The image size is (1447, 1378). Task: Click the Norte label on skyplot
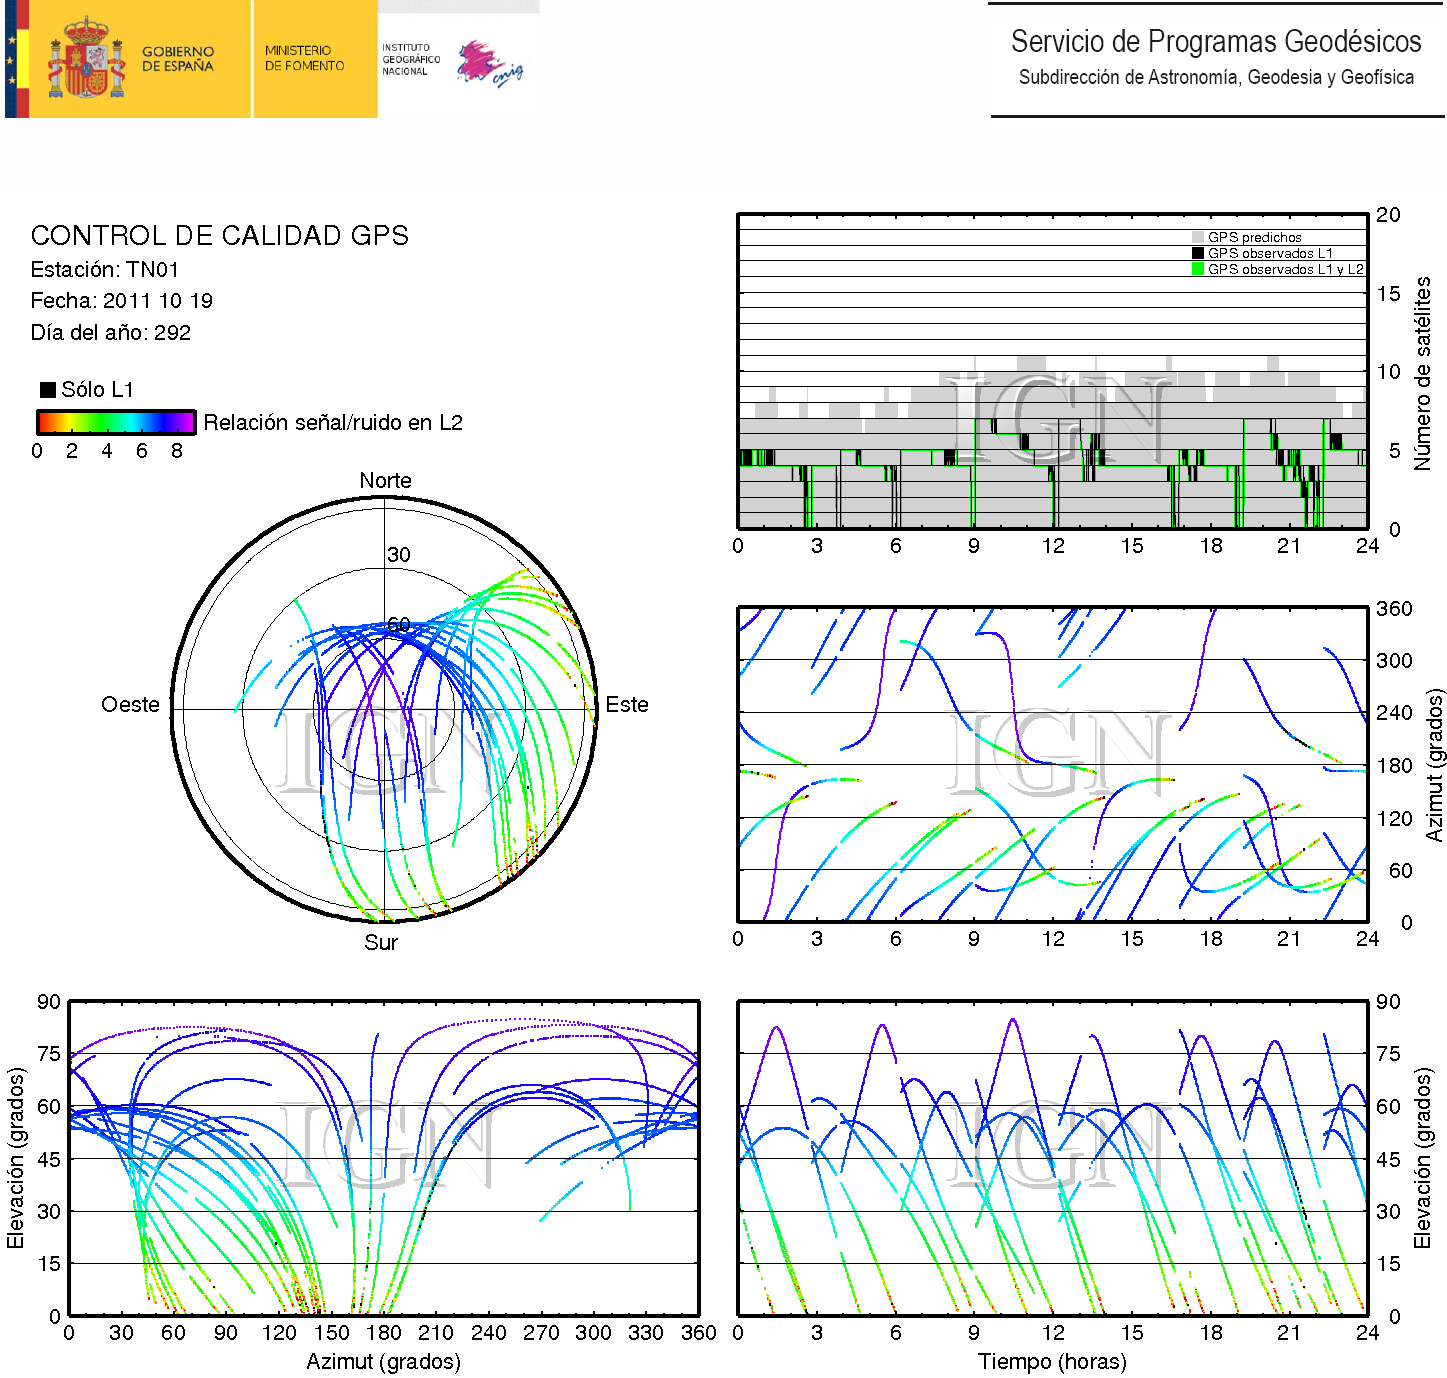[x=385, y=481]
